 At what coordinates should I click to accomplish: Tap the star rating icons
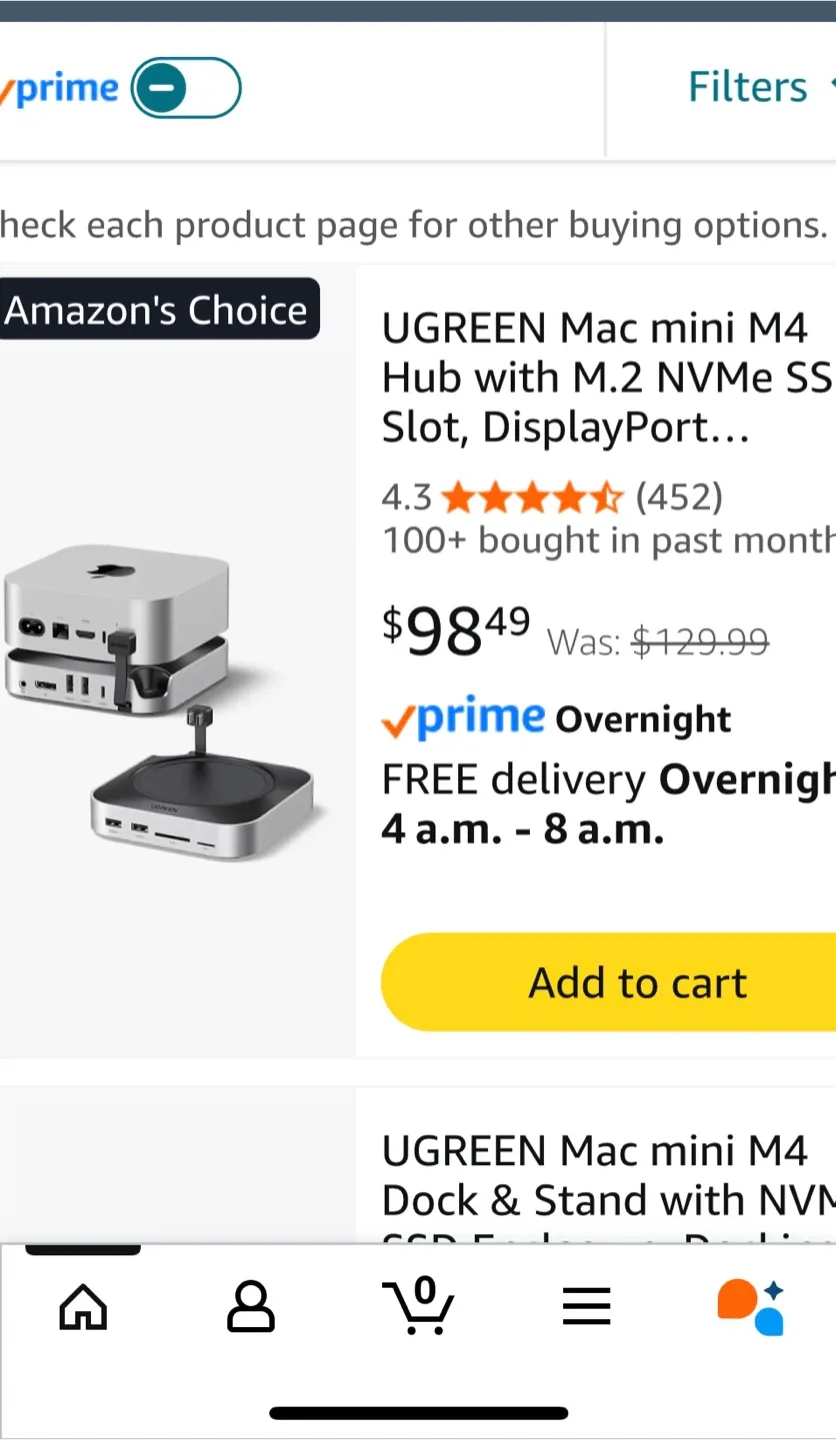533,497
